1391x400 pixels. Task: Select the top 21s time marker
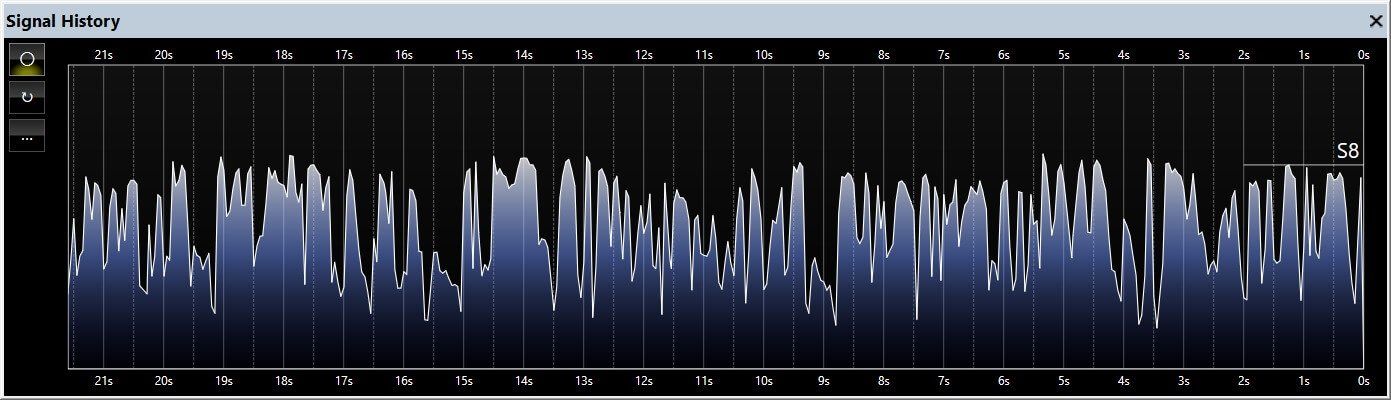[103, 55]
